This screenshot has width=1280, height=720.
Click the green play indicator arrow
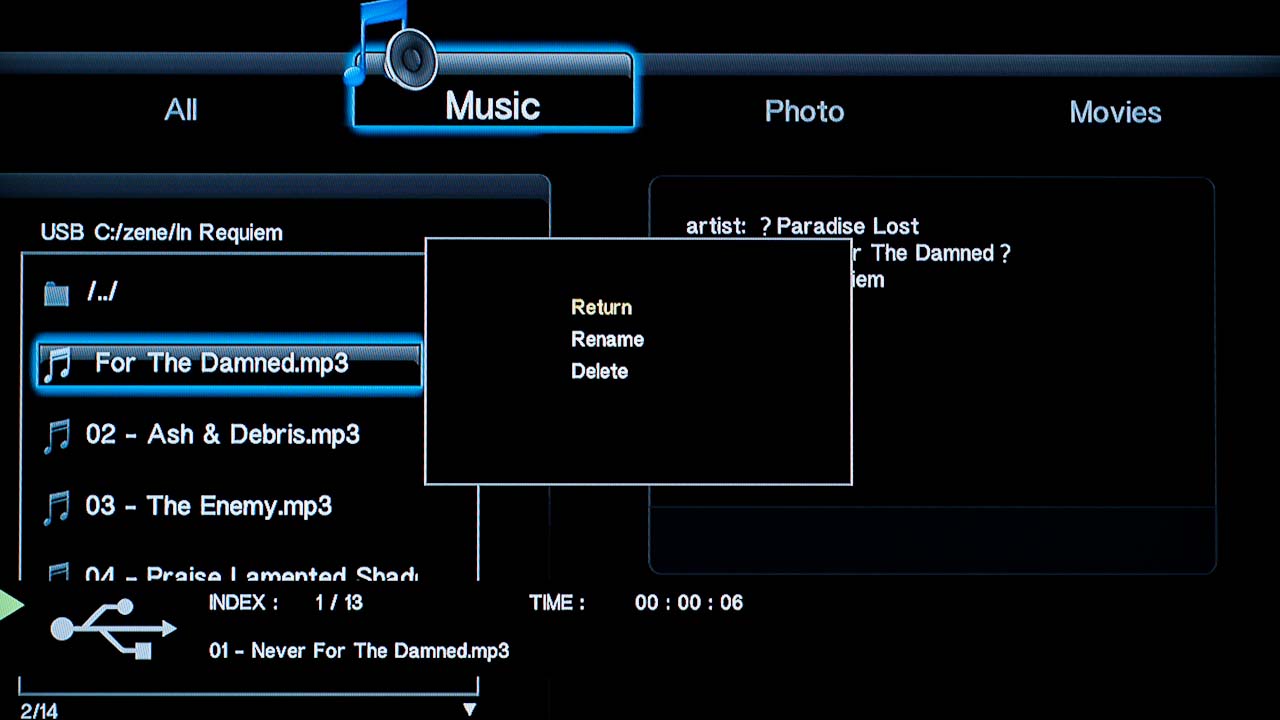click(10, 605)
